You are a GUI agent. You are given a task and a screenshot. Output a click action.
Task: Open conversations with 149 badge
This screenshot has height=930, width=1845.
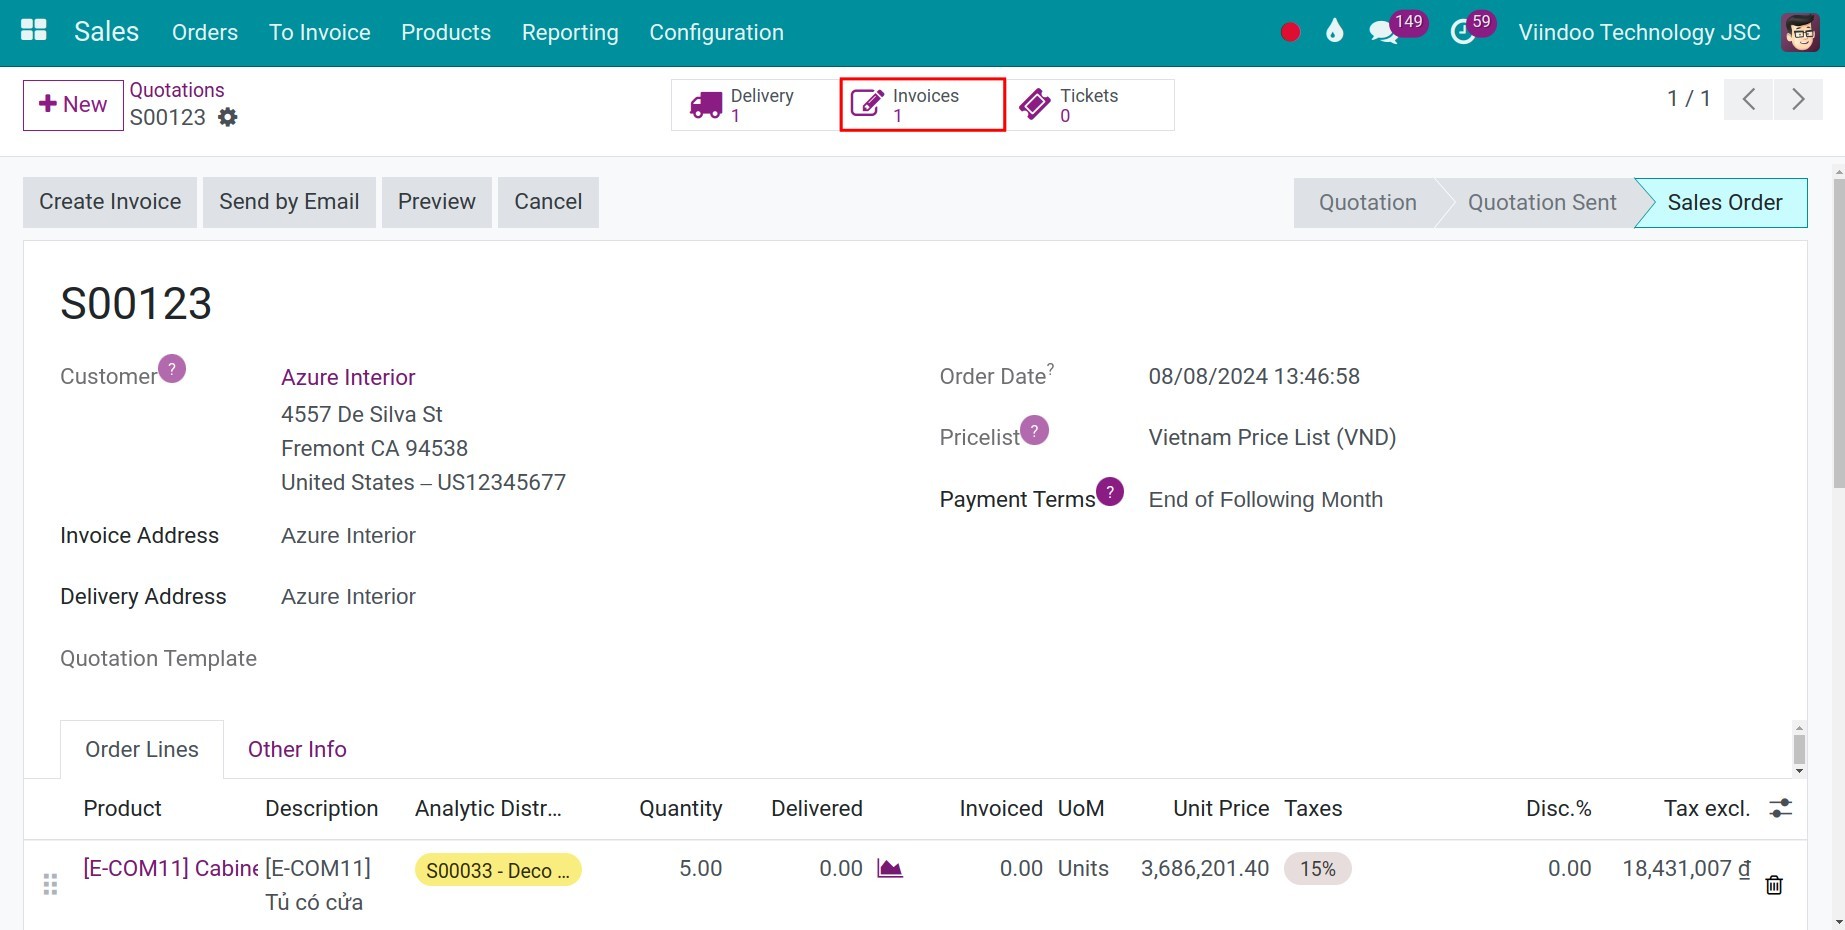(1396, 28)
